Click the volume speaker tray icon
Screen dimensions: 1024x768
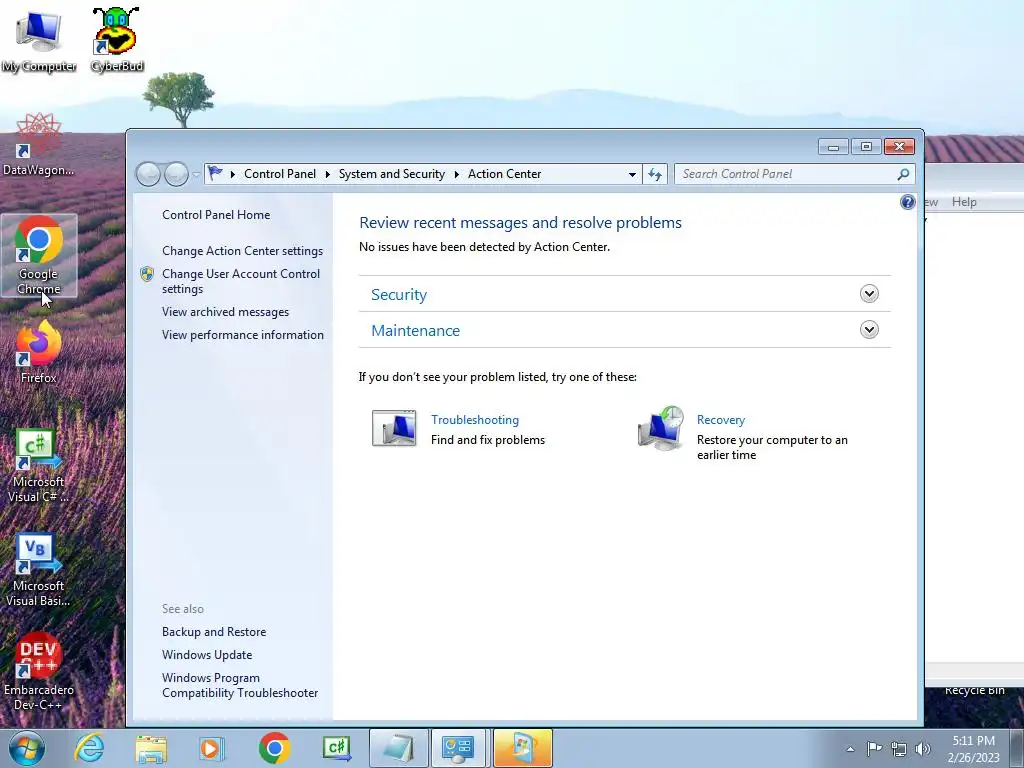tap(922, 749)
